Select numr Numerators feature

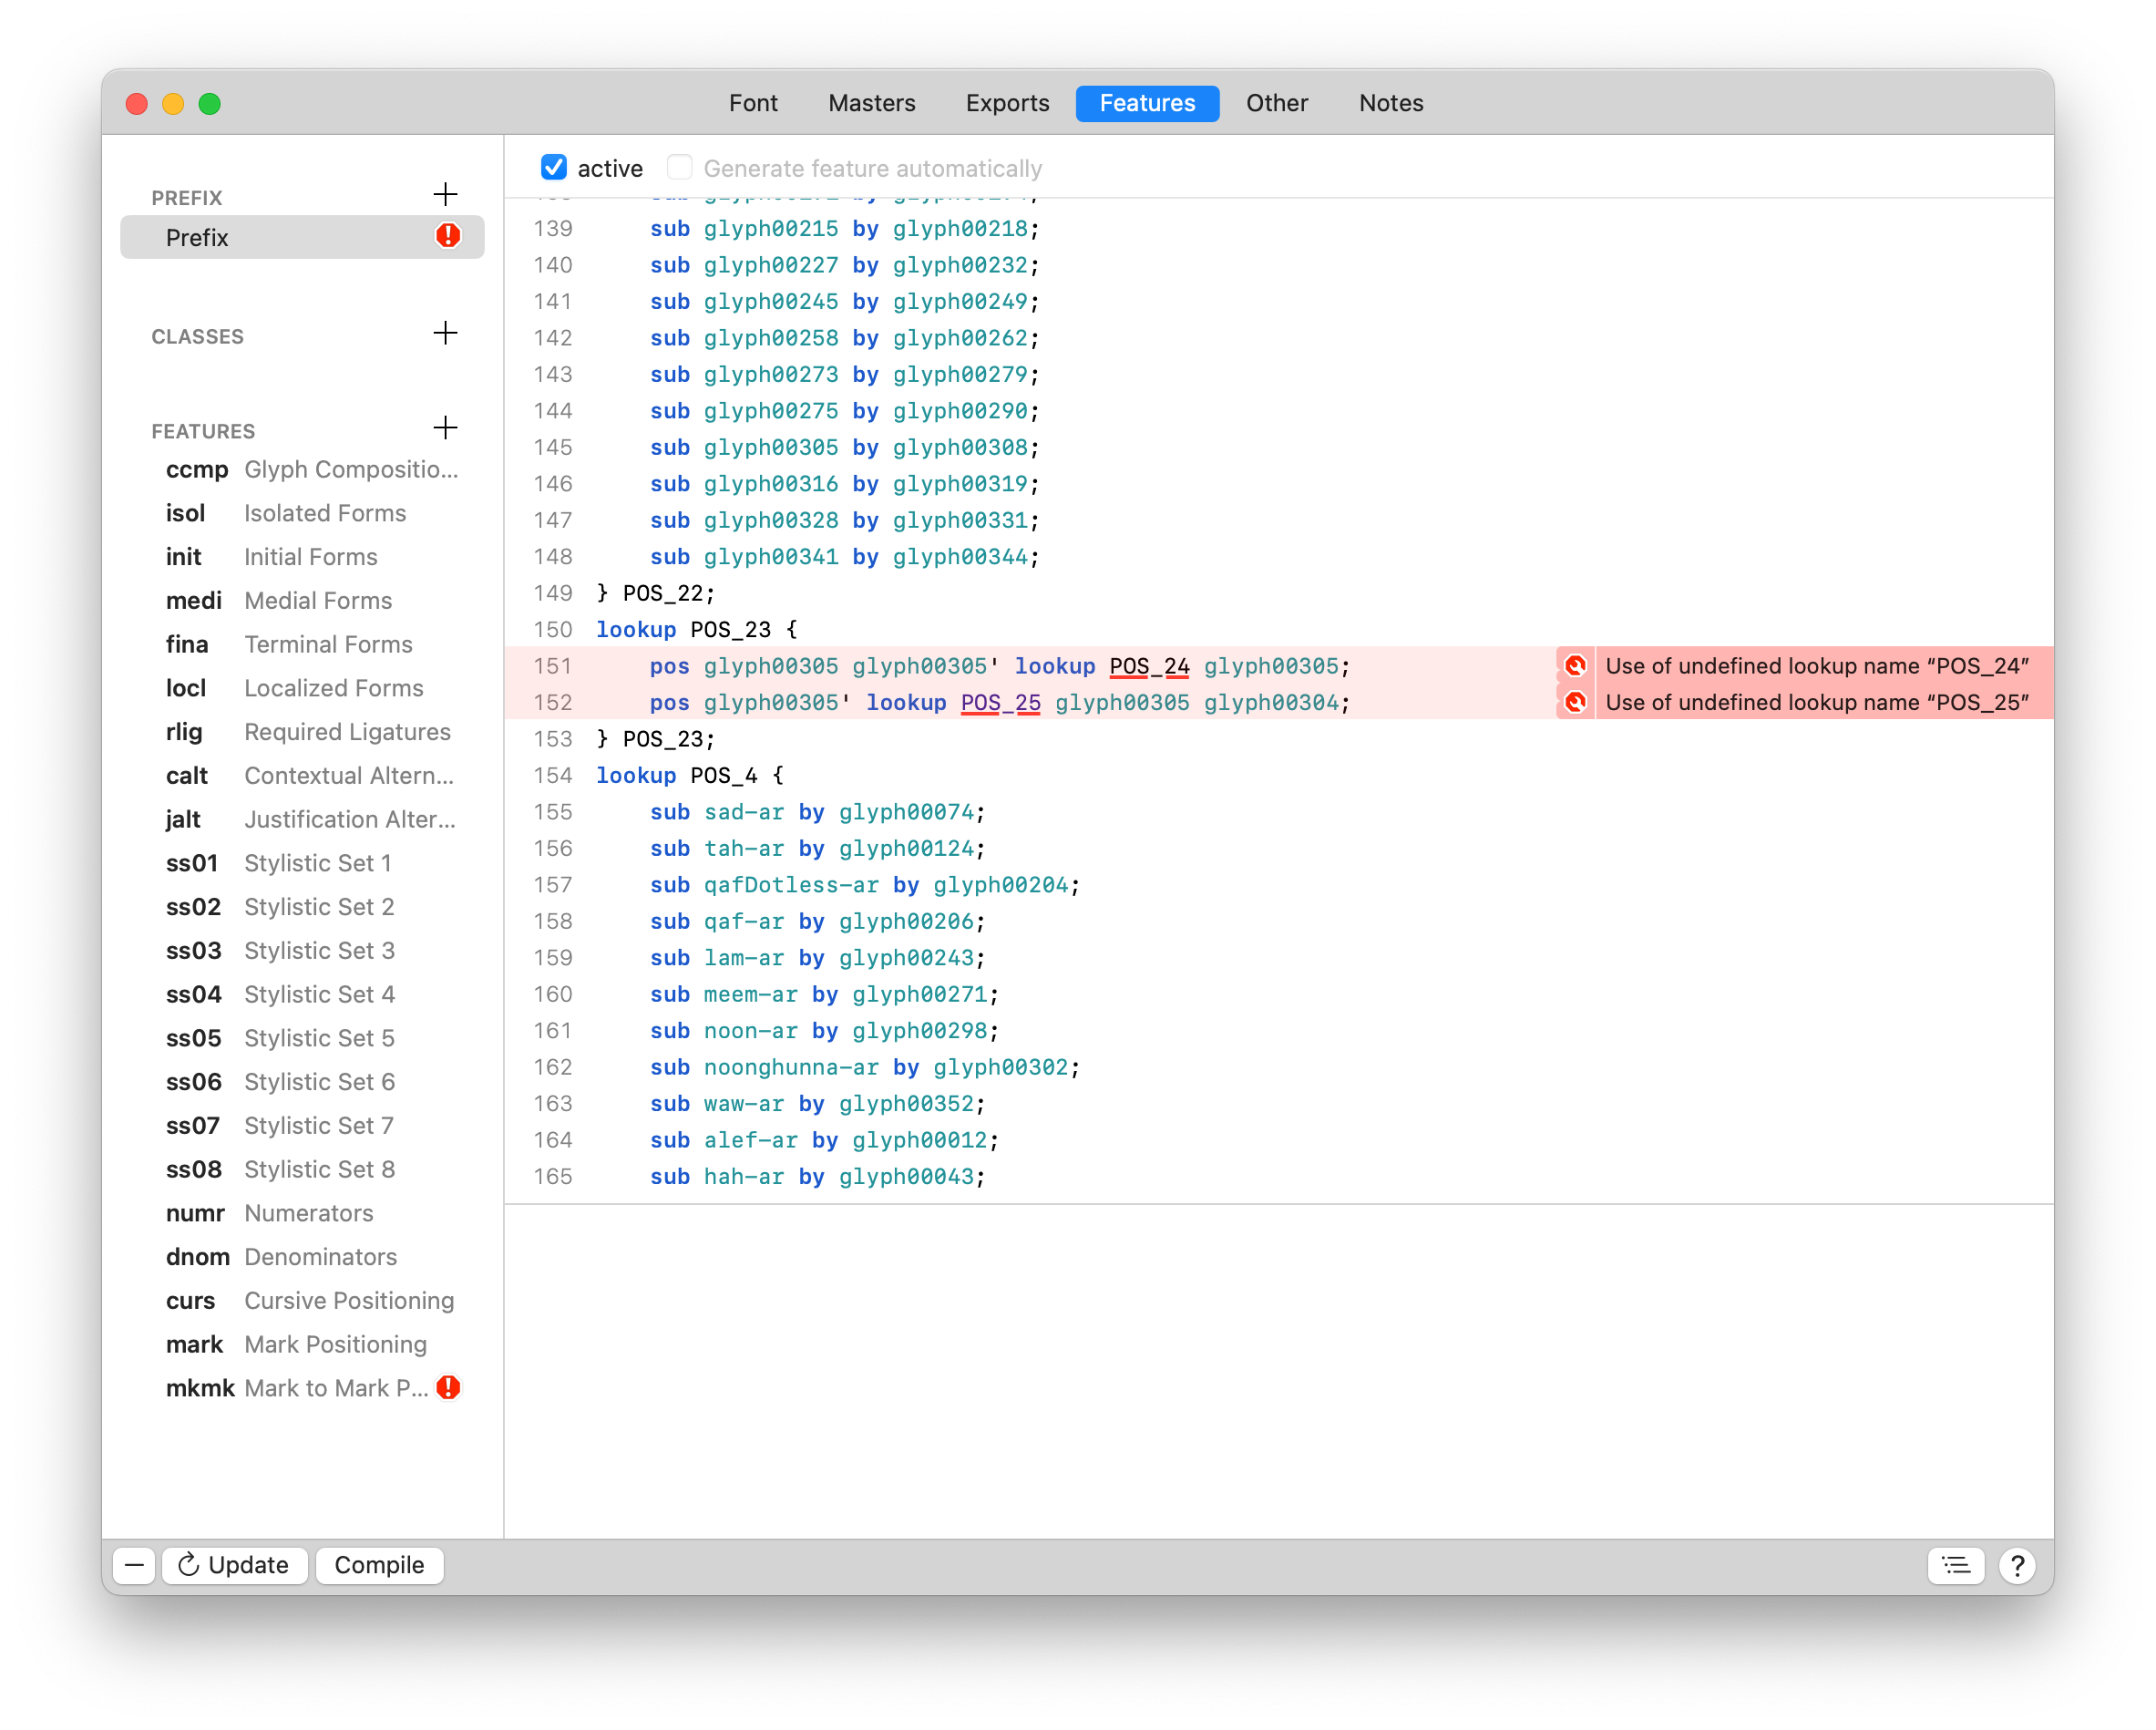coord(302,1213)
